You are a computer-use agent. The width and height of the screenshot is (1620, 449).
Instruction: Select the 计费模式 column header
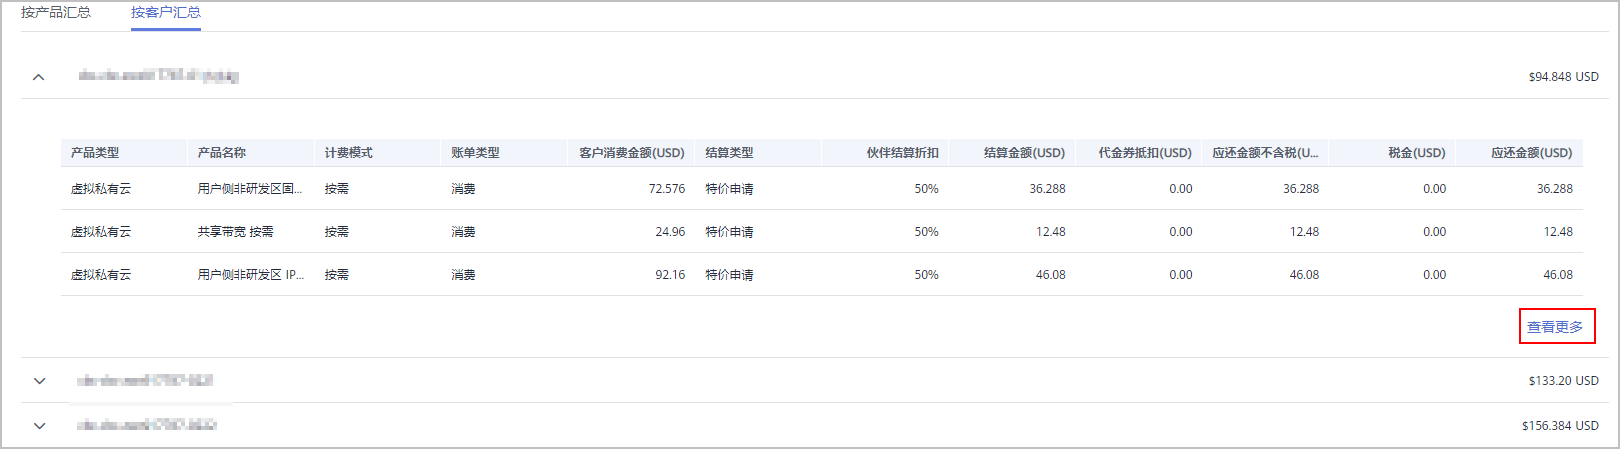[348, 153]
